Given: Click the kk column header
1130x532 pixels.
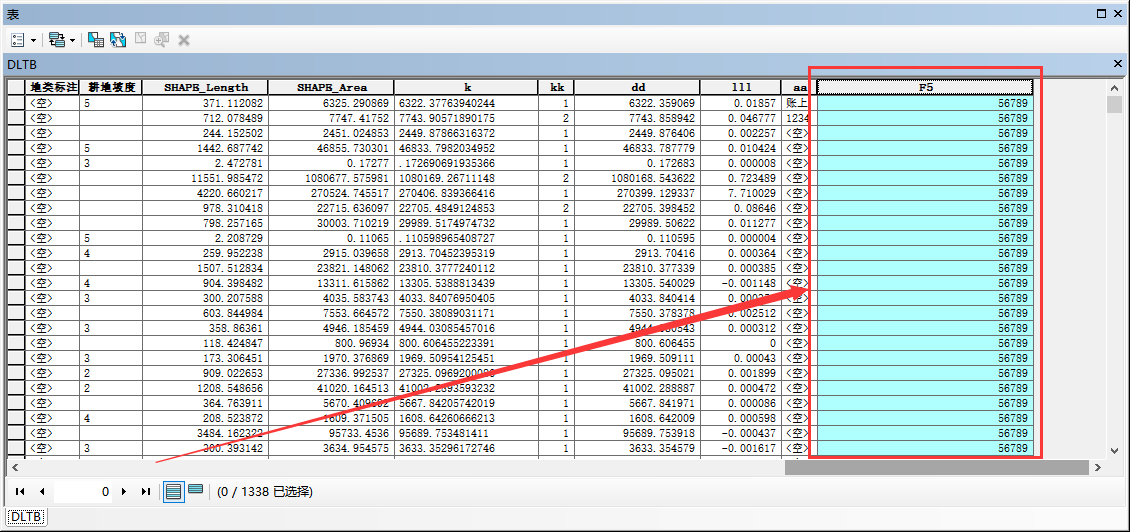Looking at the screenshot, I should (x=556, y=87).
